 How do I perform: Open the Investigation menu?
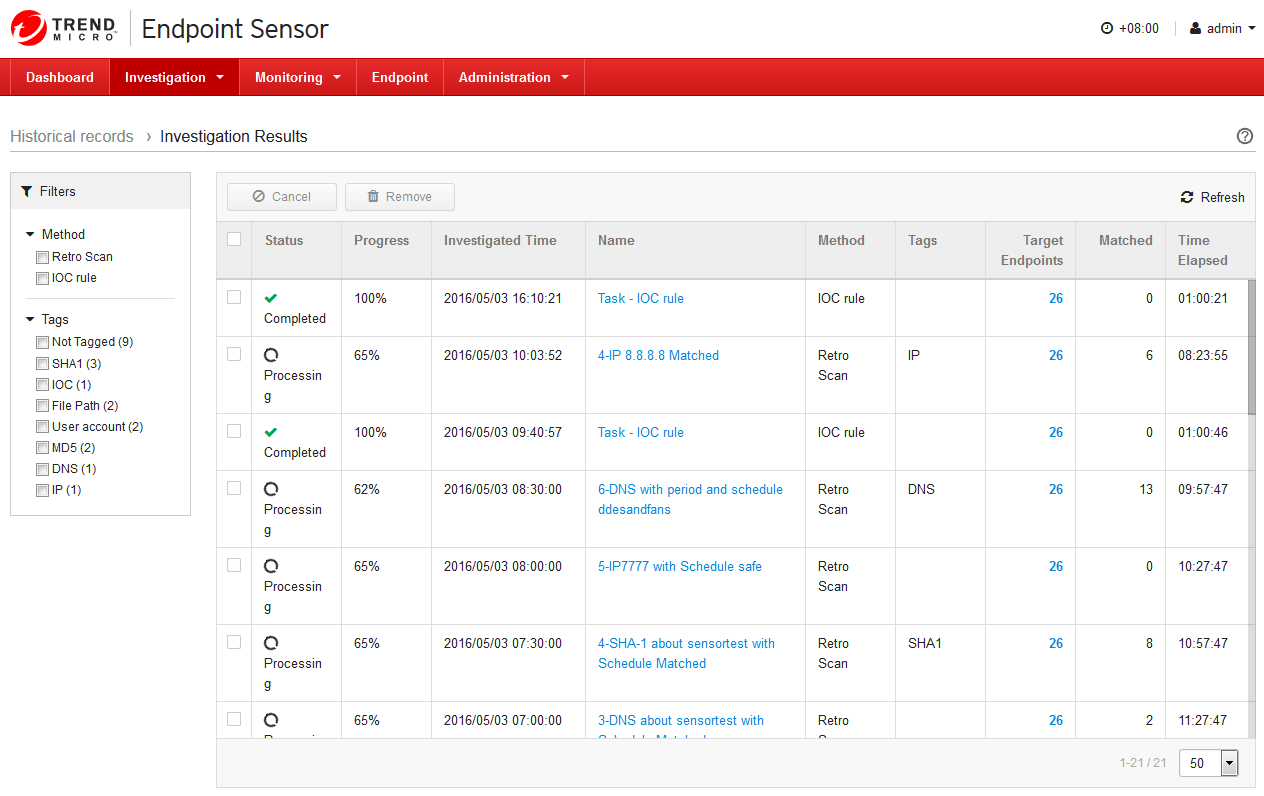pos(174,77)
